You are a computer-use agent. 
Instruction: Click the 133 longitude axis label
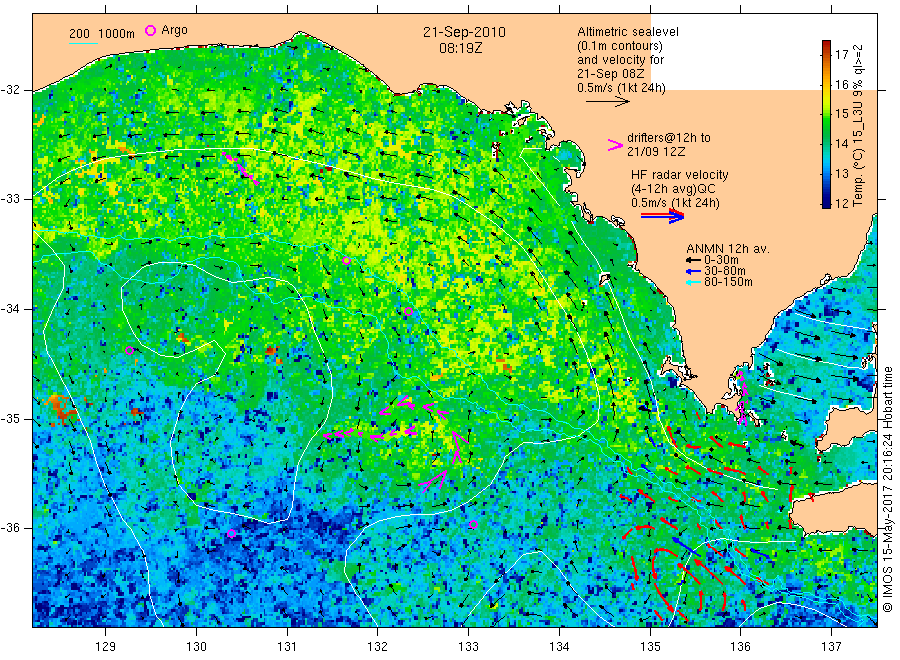pos(468,647)
